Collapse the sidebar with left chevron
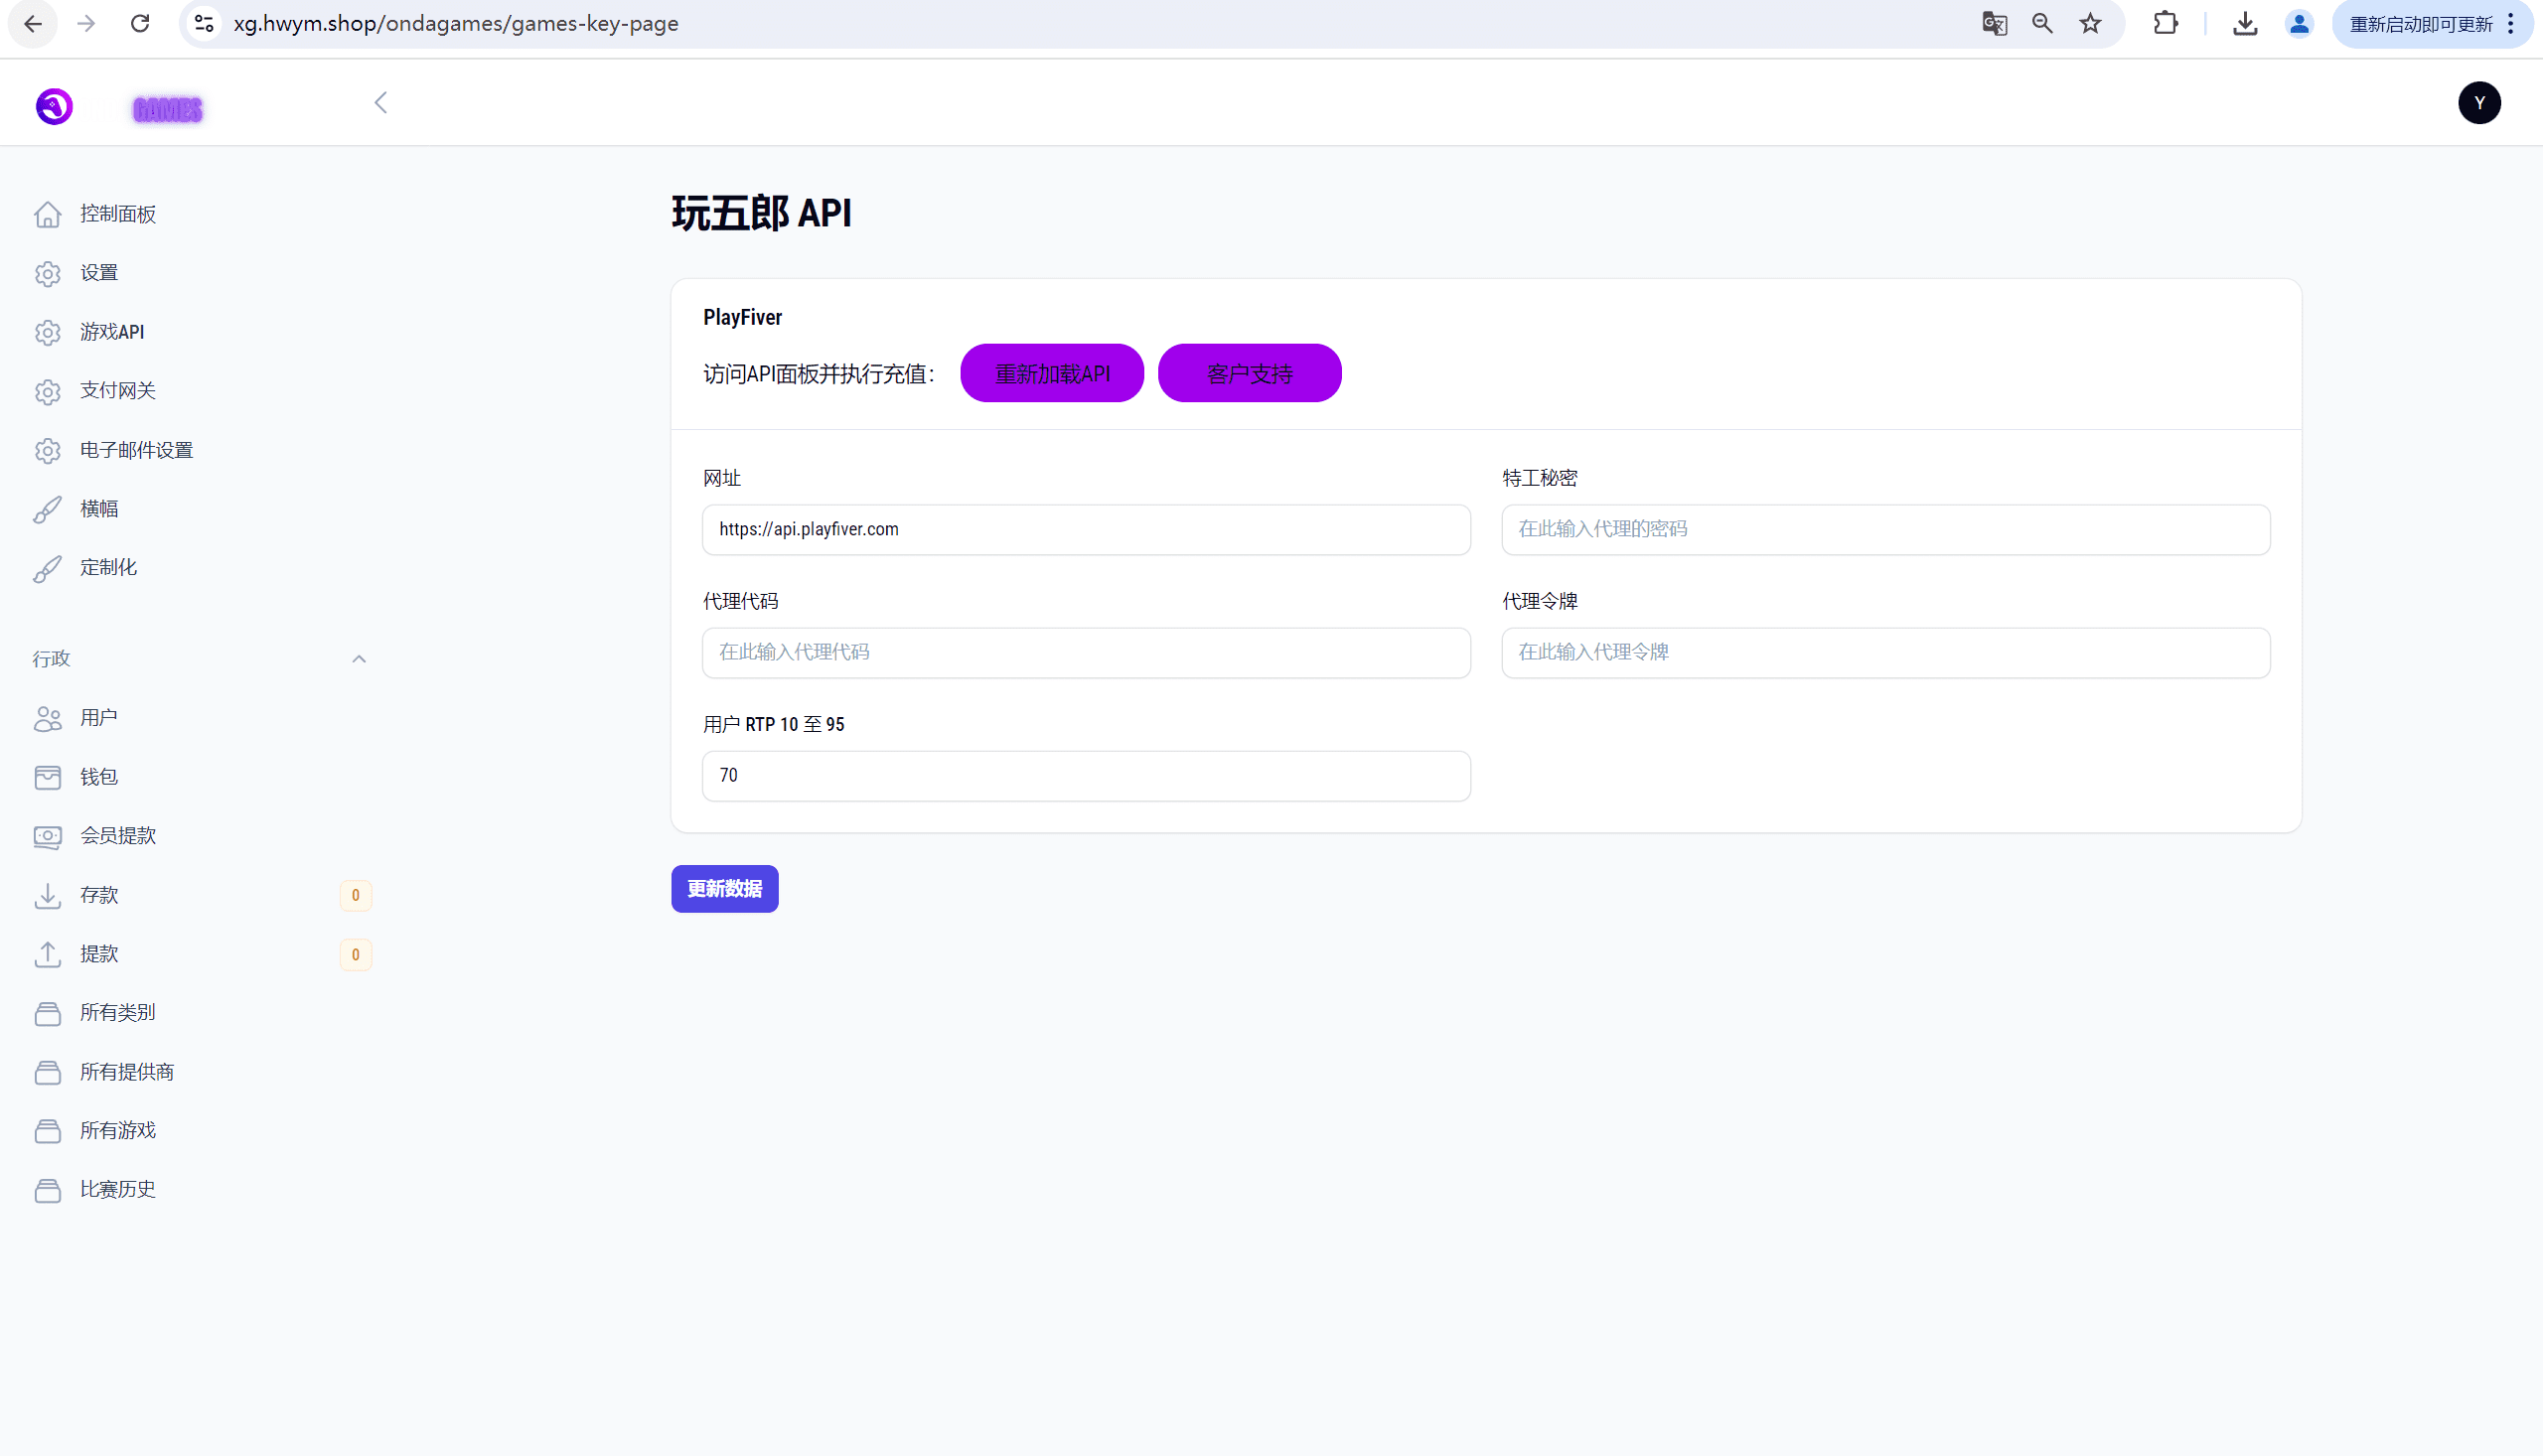2543x1456 pixels. pos(380,103)
